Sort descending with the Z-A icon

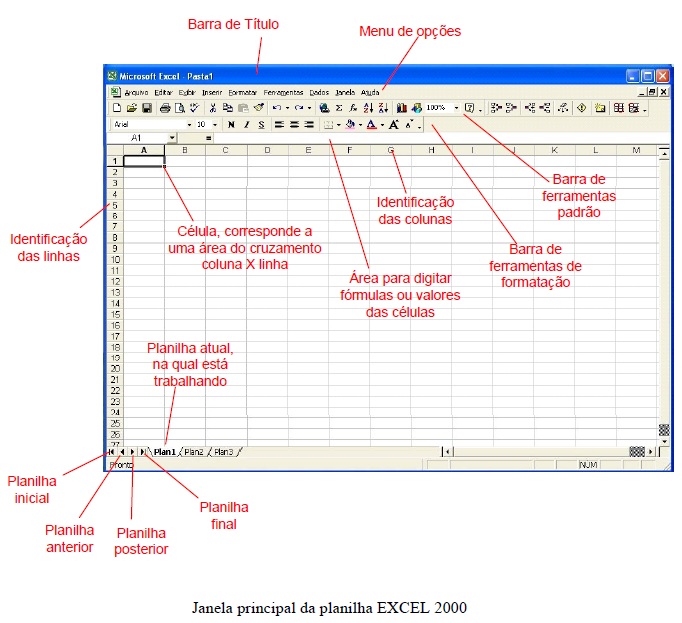pyautogui.click(x=383, y=108)
